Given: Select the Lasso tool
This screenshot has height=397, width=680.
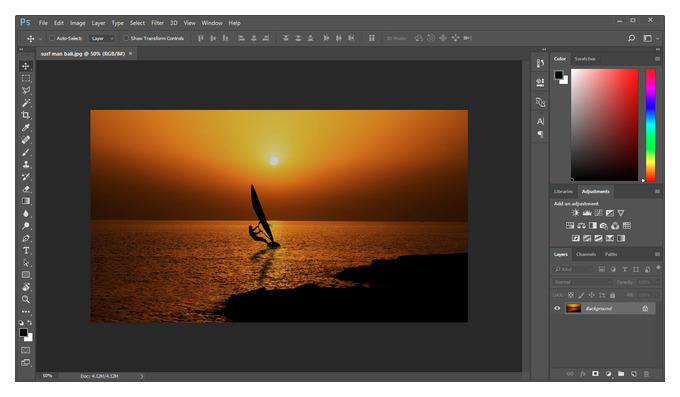Looking at the screenshot, I should point(26,90).
